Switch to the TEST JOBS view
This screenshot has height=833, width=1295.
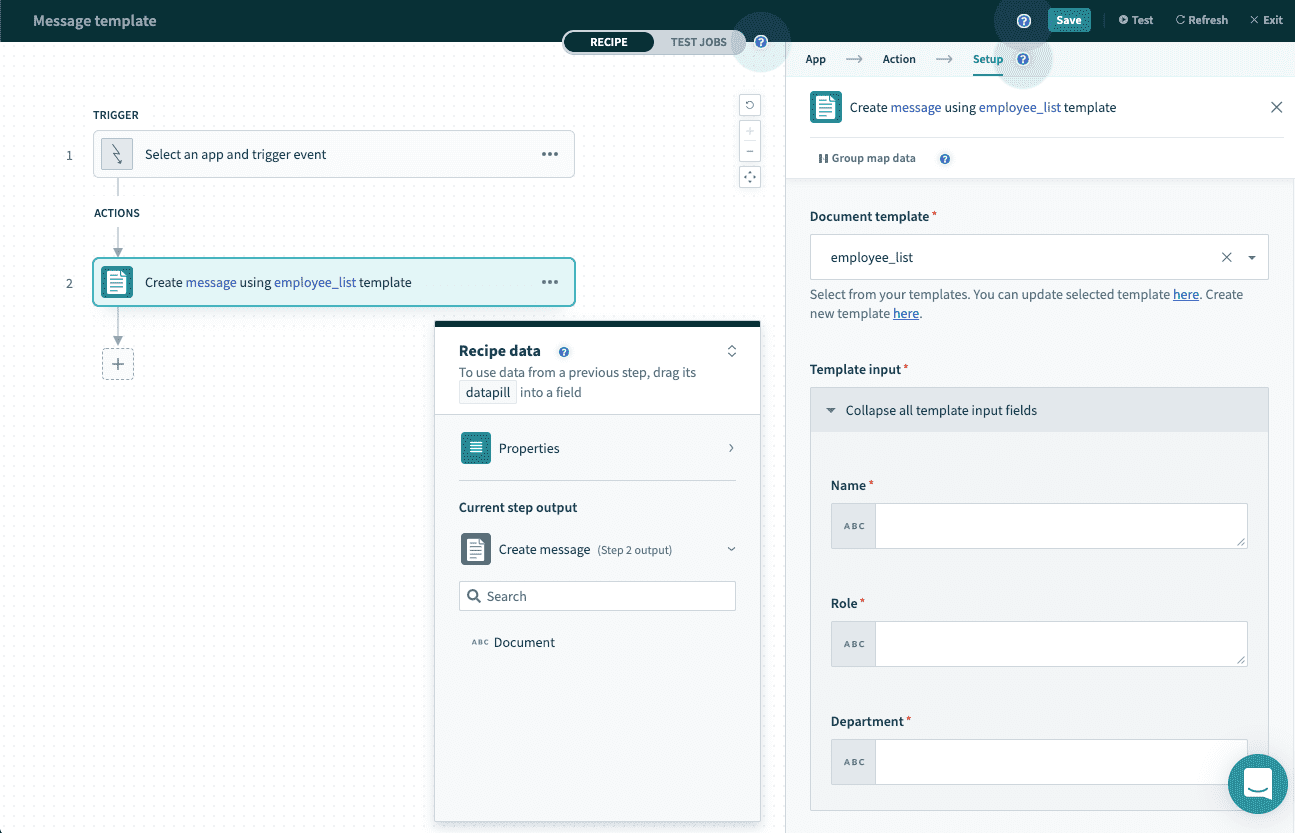(x=698, y=42)
